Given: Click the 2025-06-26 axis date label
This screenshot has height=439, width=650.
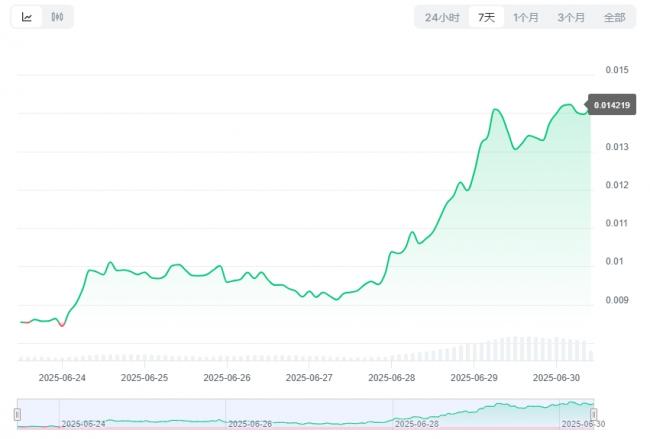Looking at the screenshot, I should click(x=227, y=378).
